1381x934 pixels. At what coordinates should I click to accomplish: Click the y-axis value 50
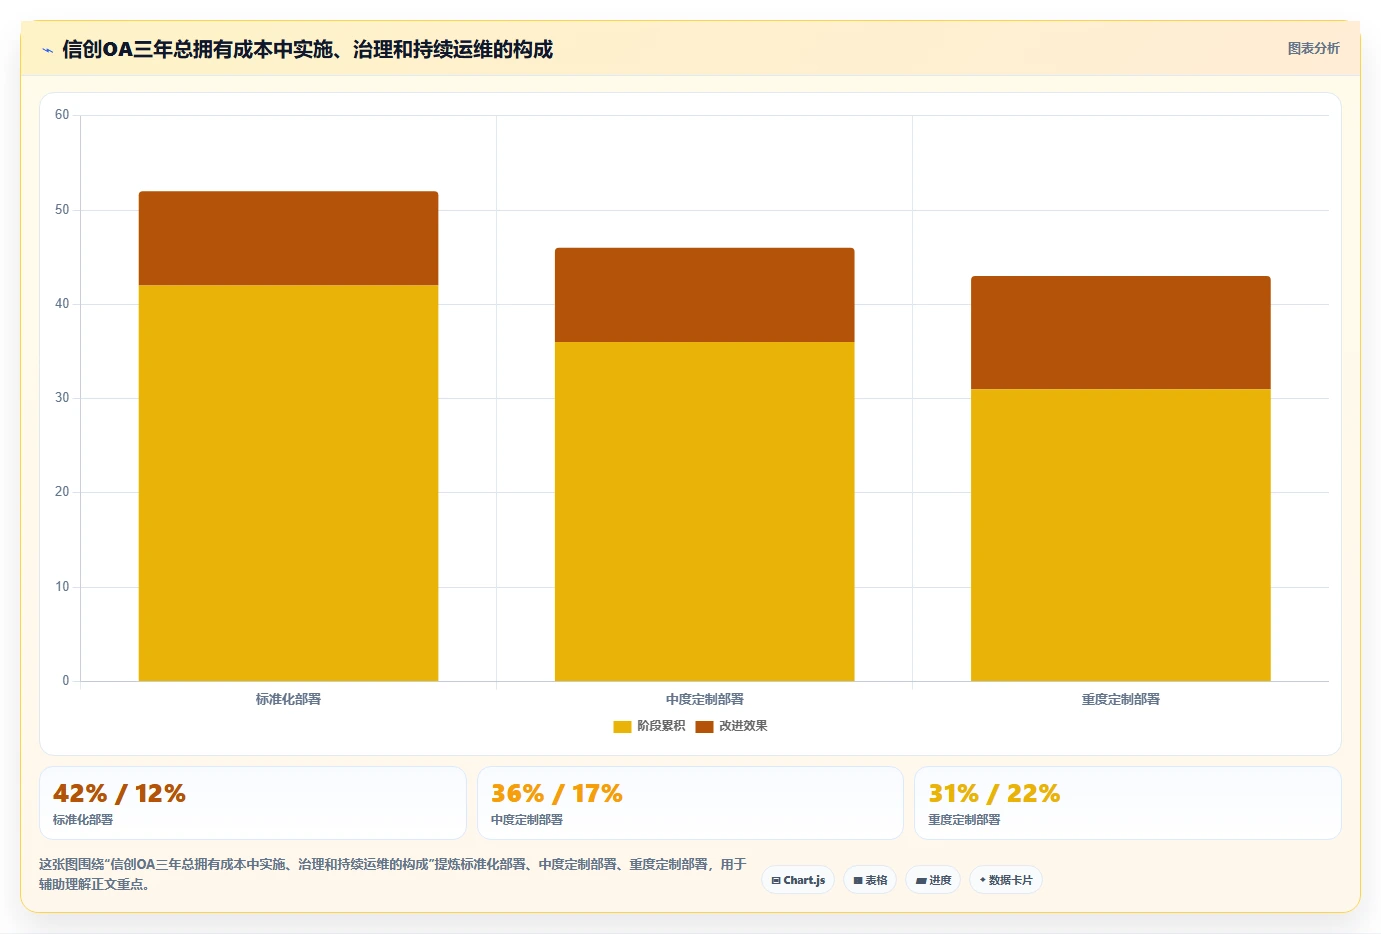(62, 210)
